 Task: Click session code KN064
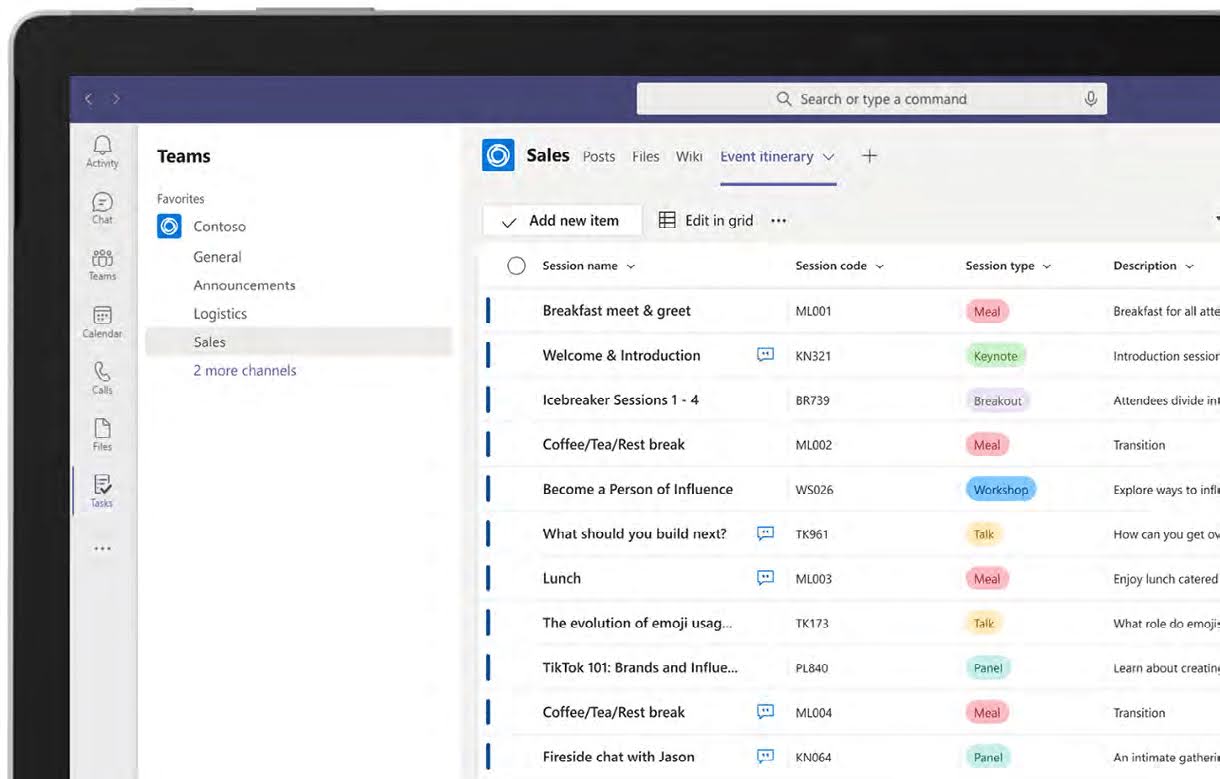pyautogui.click(x=813, y=757)
